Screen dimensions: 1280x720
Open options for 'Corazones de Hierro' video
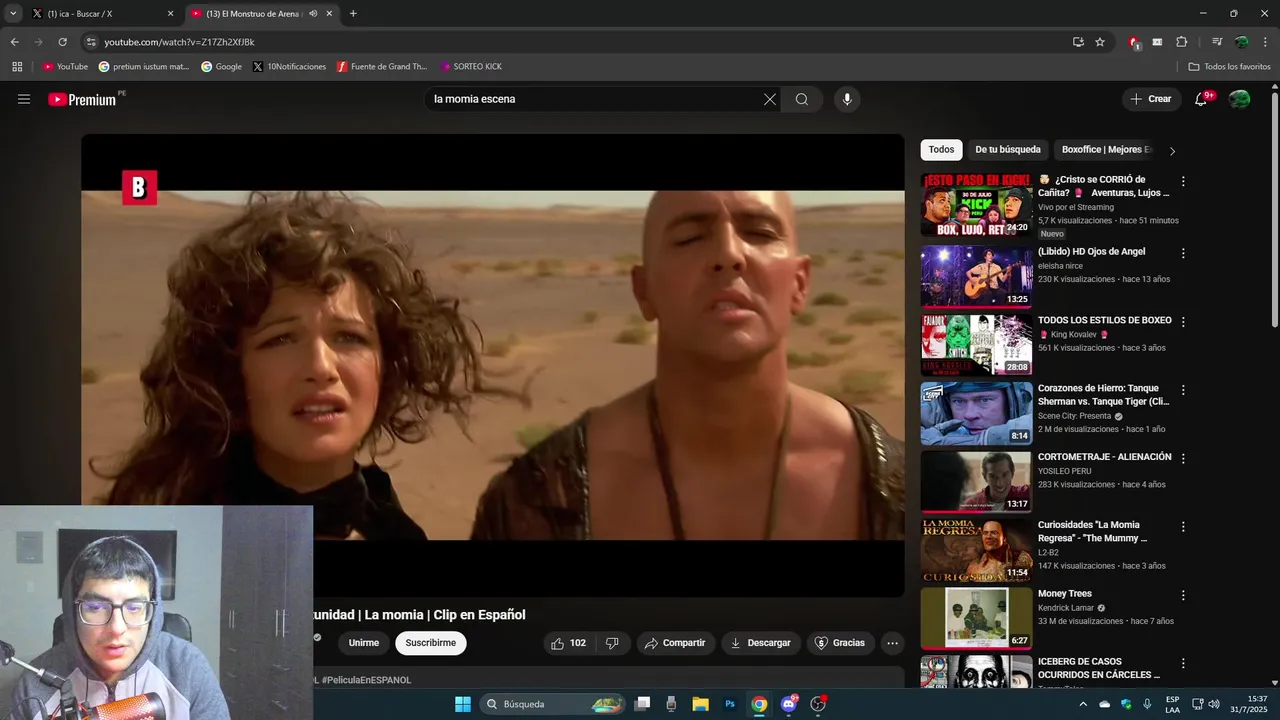click(x=1183, y=390)
